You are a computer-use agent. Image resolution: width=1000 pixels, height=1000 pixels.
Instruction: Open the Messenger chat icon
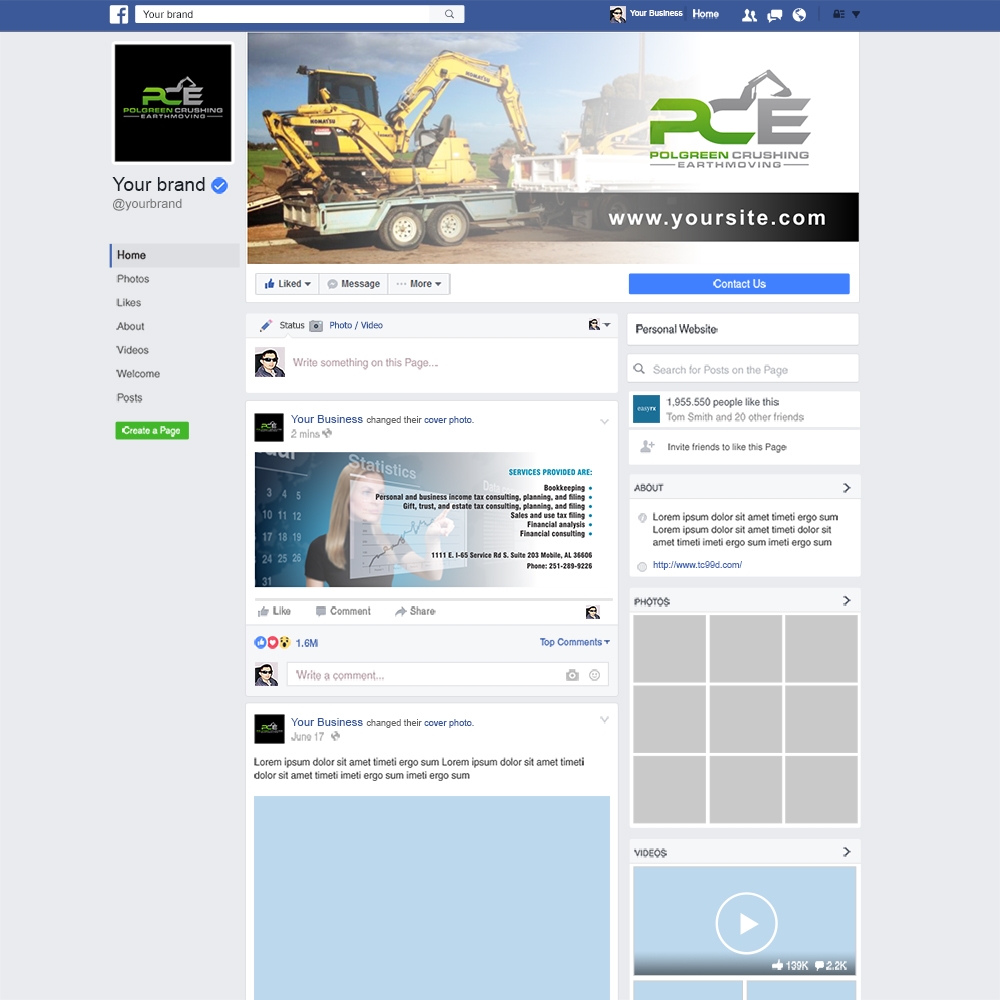773,14
